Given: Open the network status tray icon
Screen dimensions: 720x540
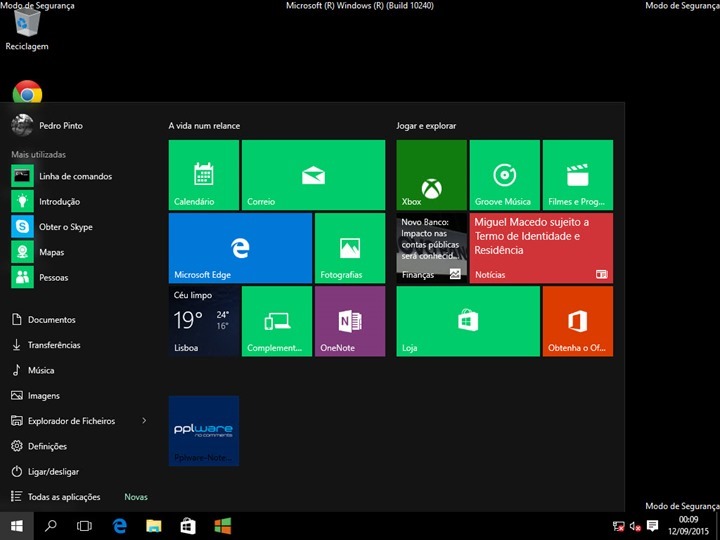Looking at the screenshot, I should (619, 526).
